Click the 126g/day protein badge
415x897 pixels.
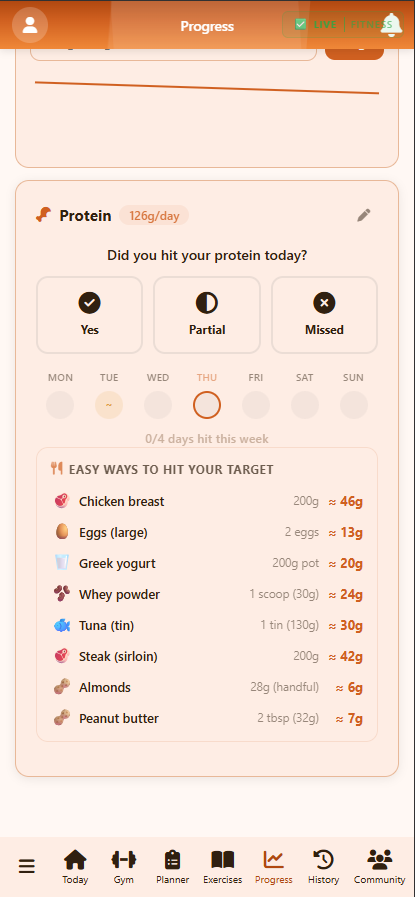click(154, 216)
